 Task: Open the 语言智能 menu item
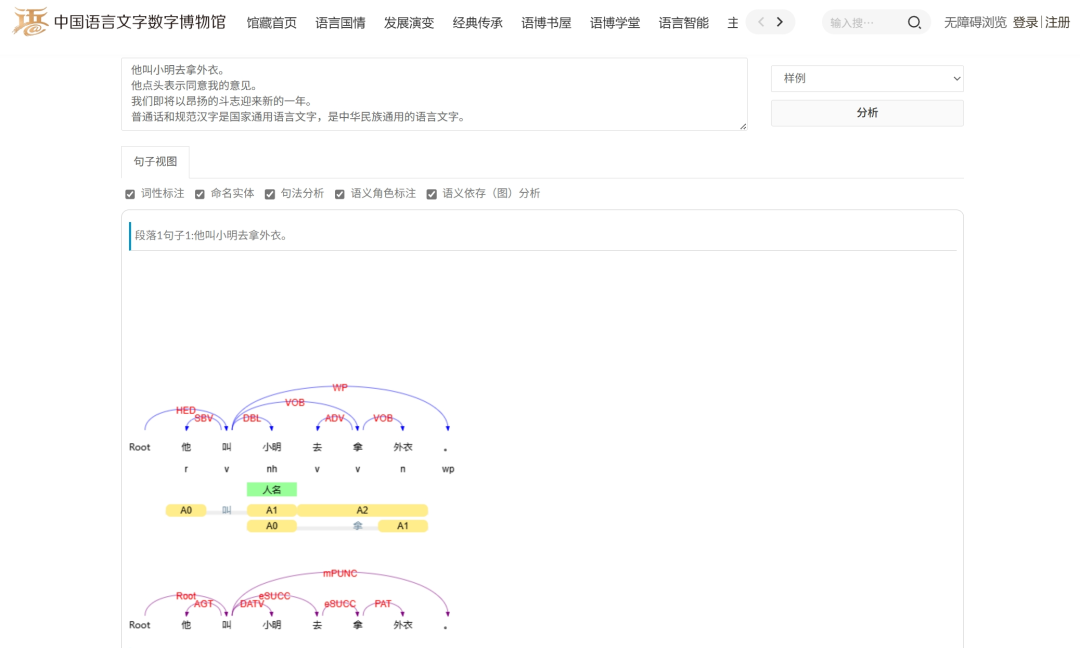pyautogui.click(x=683, y=22)
